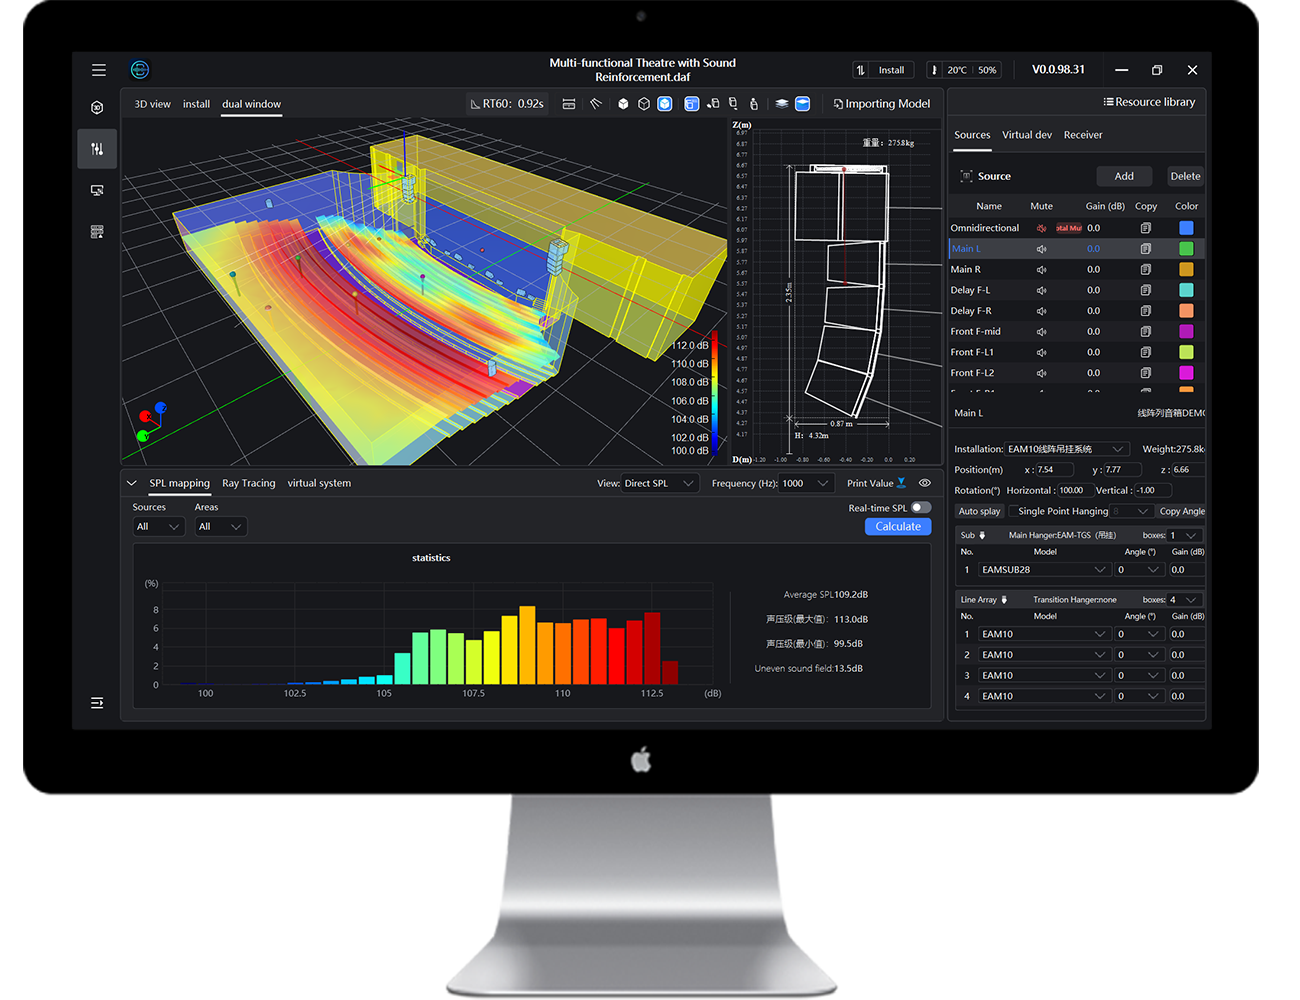Image resolution: width=1300 pixels, height=1000 pixels.
Task: Click the RT60 0.92s reverberation indicator
Action: pos(508,104)
